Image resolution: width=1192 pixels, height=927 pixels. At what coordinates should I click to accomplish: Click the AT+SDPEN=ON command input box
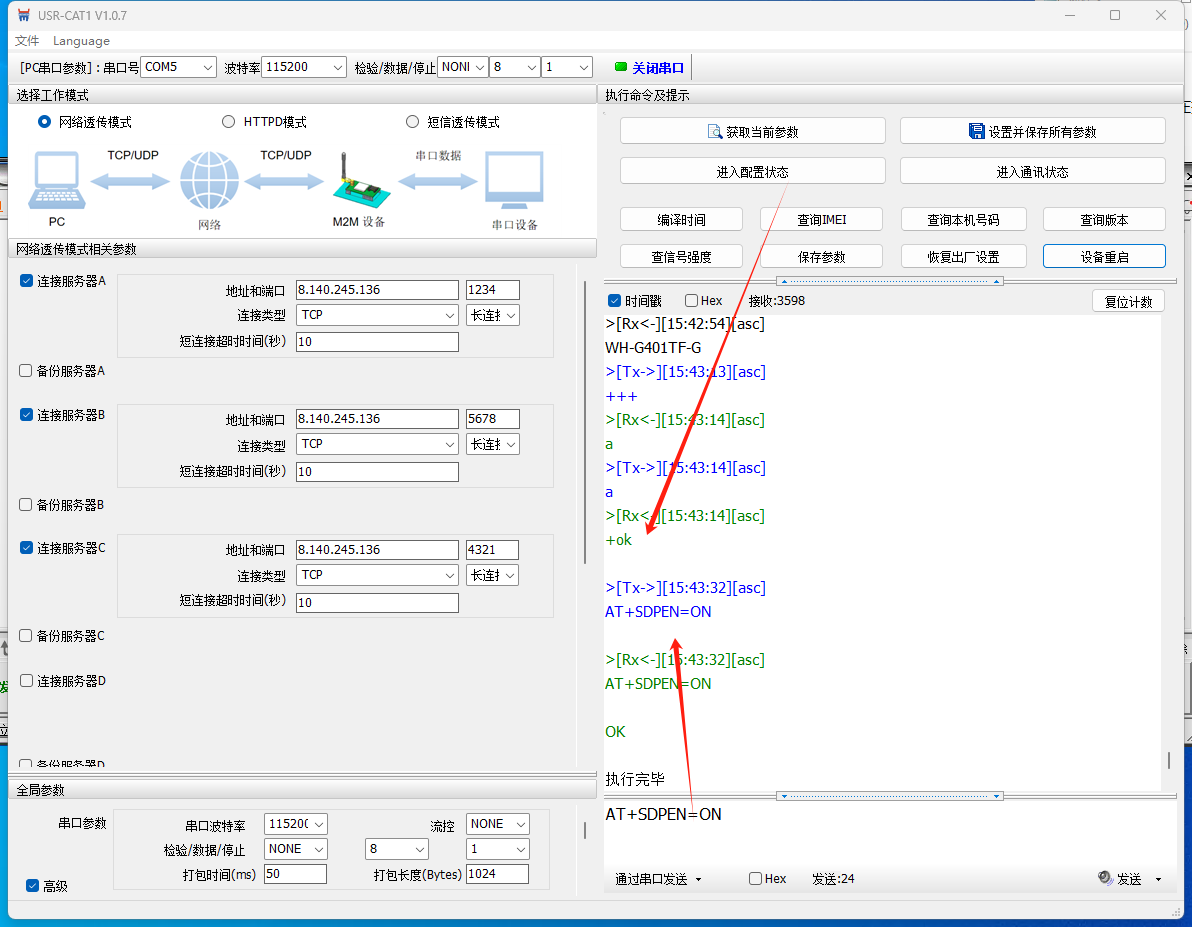pos(888,832)
